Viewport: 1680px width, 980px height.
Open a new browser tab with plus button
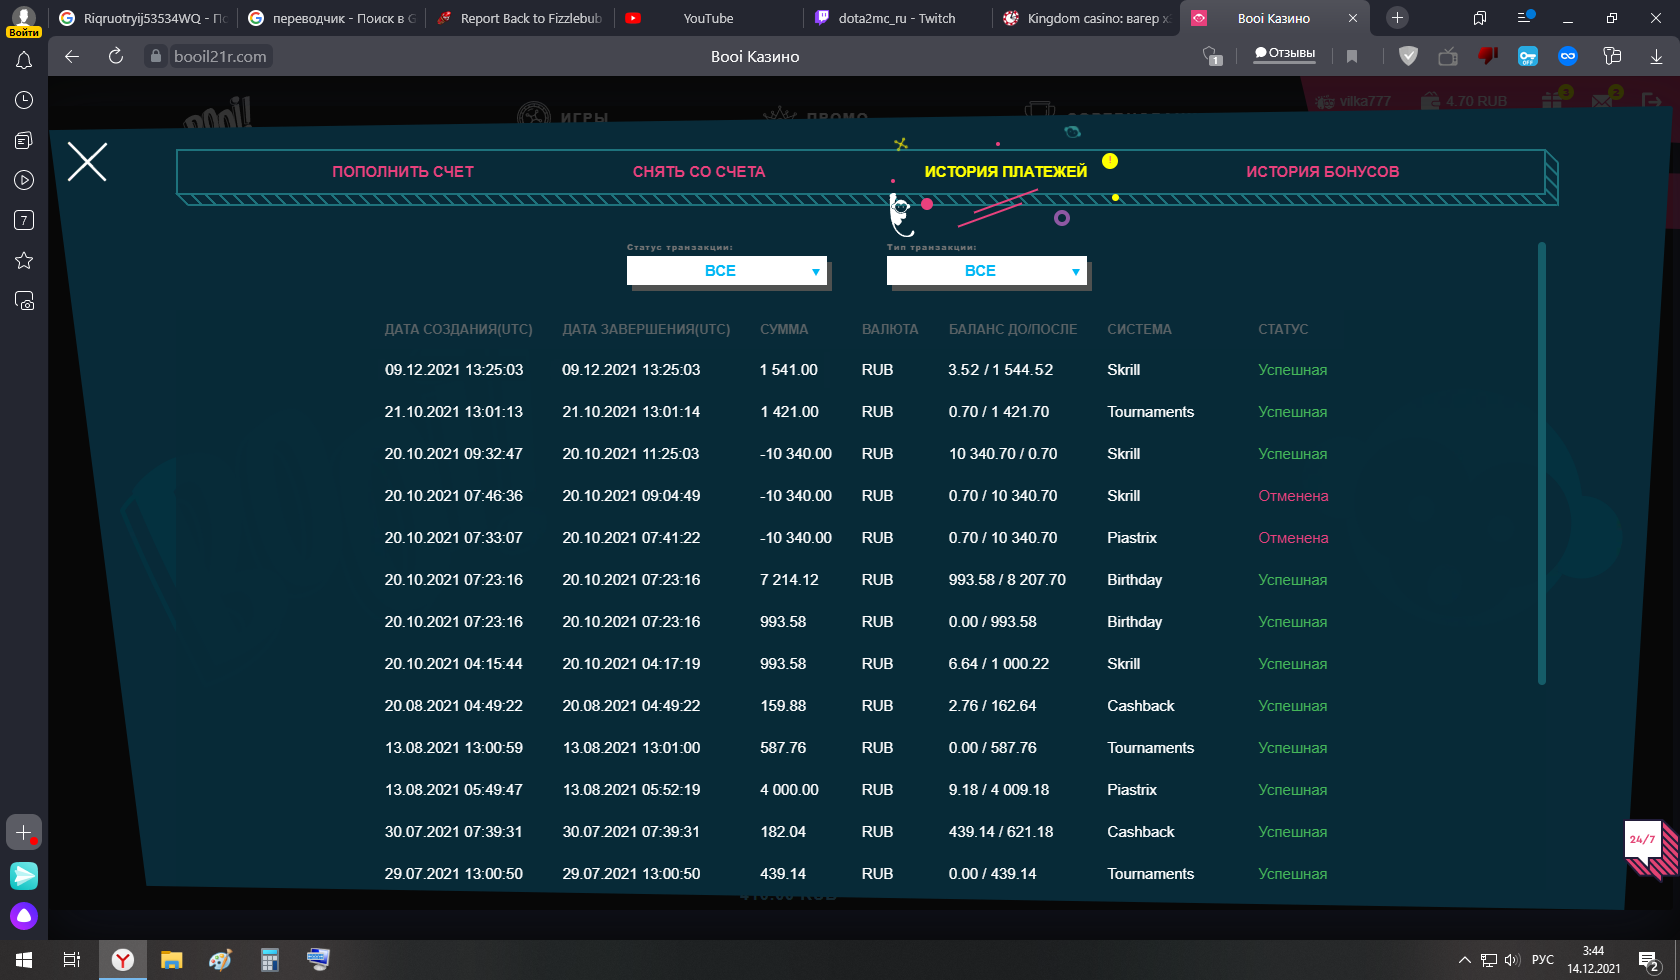tap(1397, 18)
